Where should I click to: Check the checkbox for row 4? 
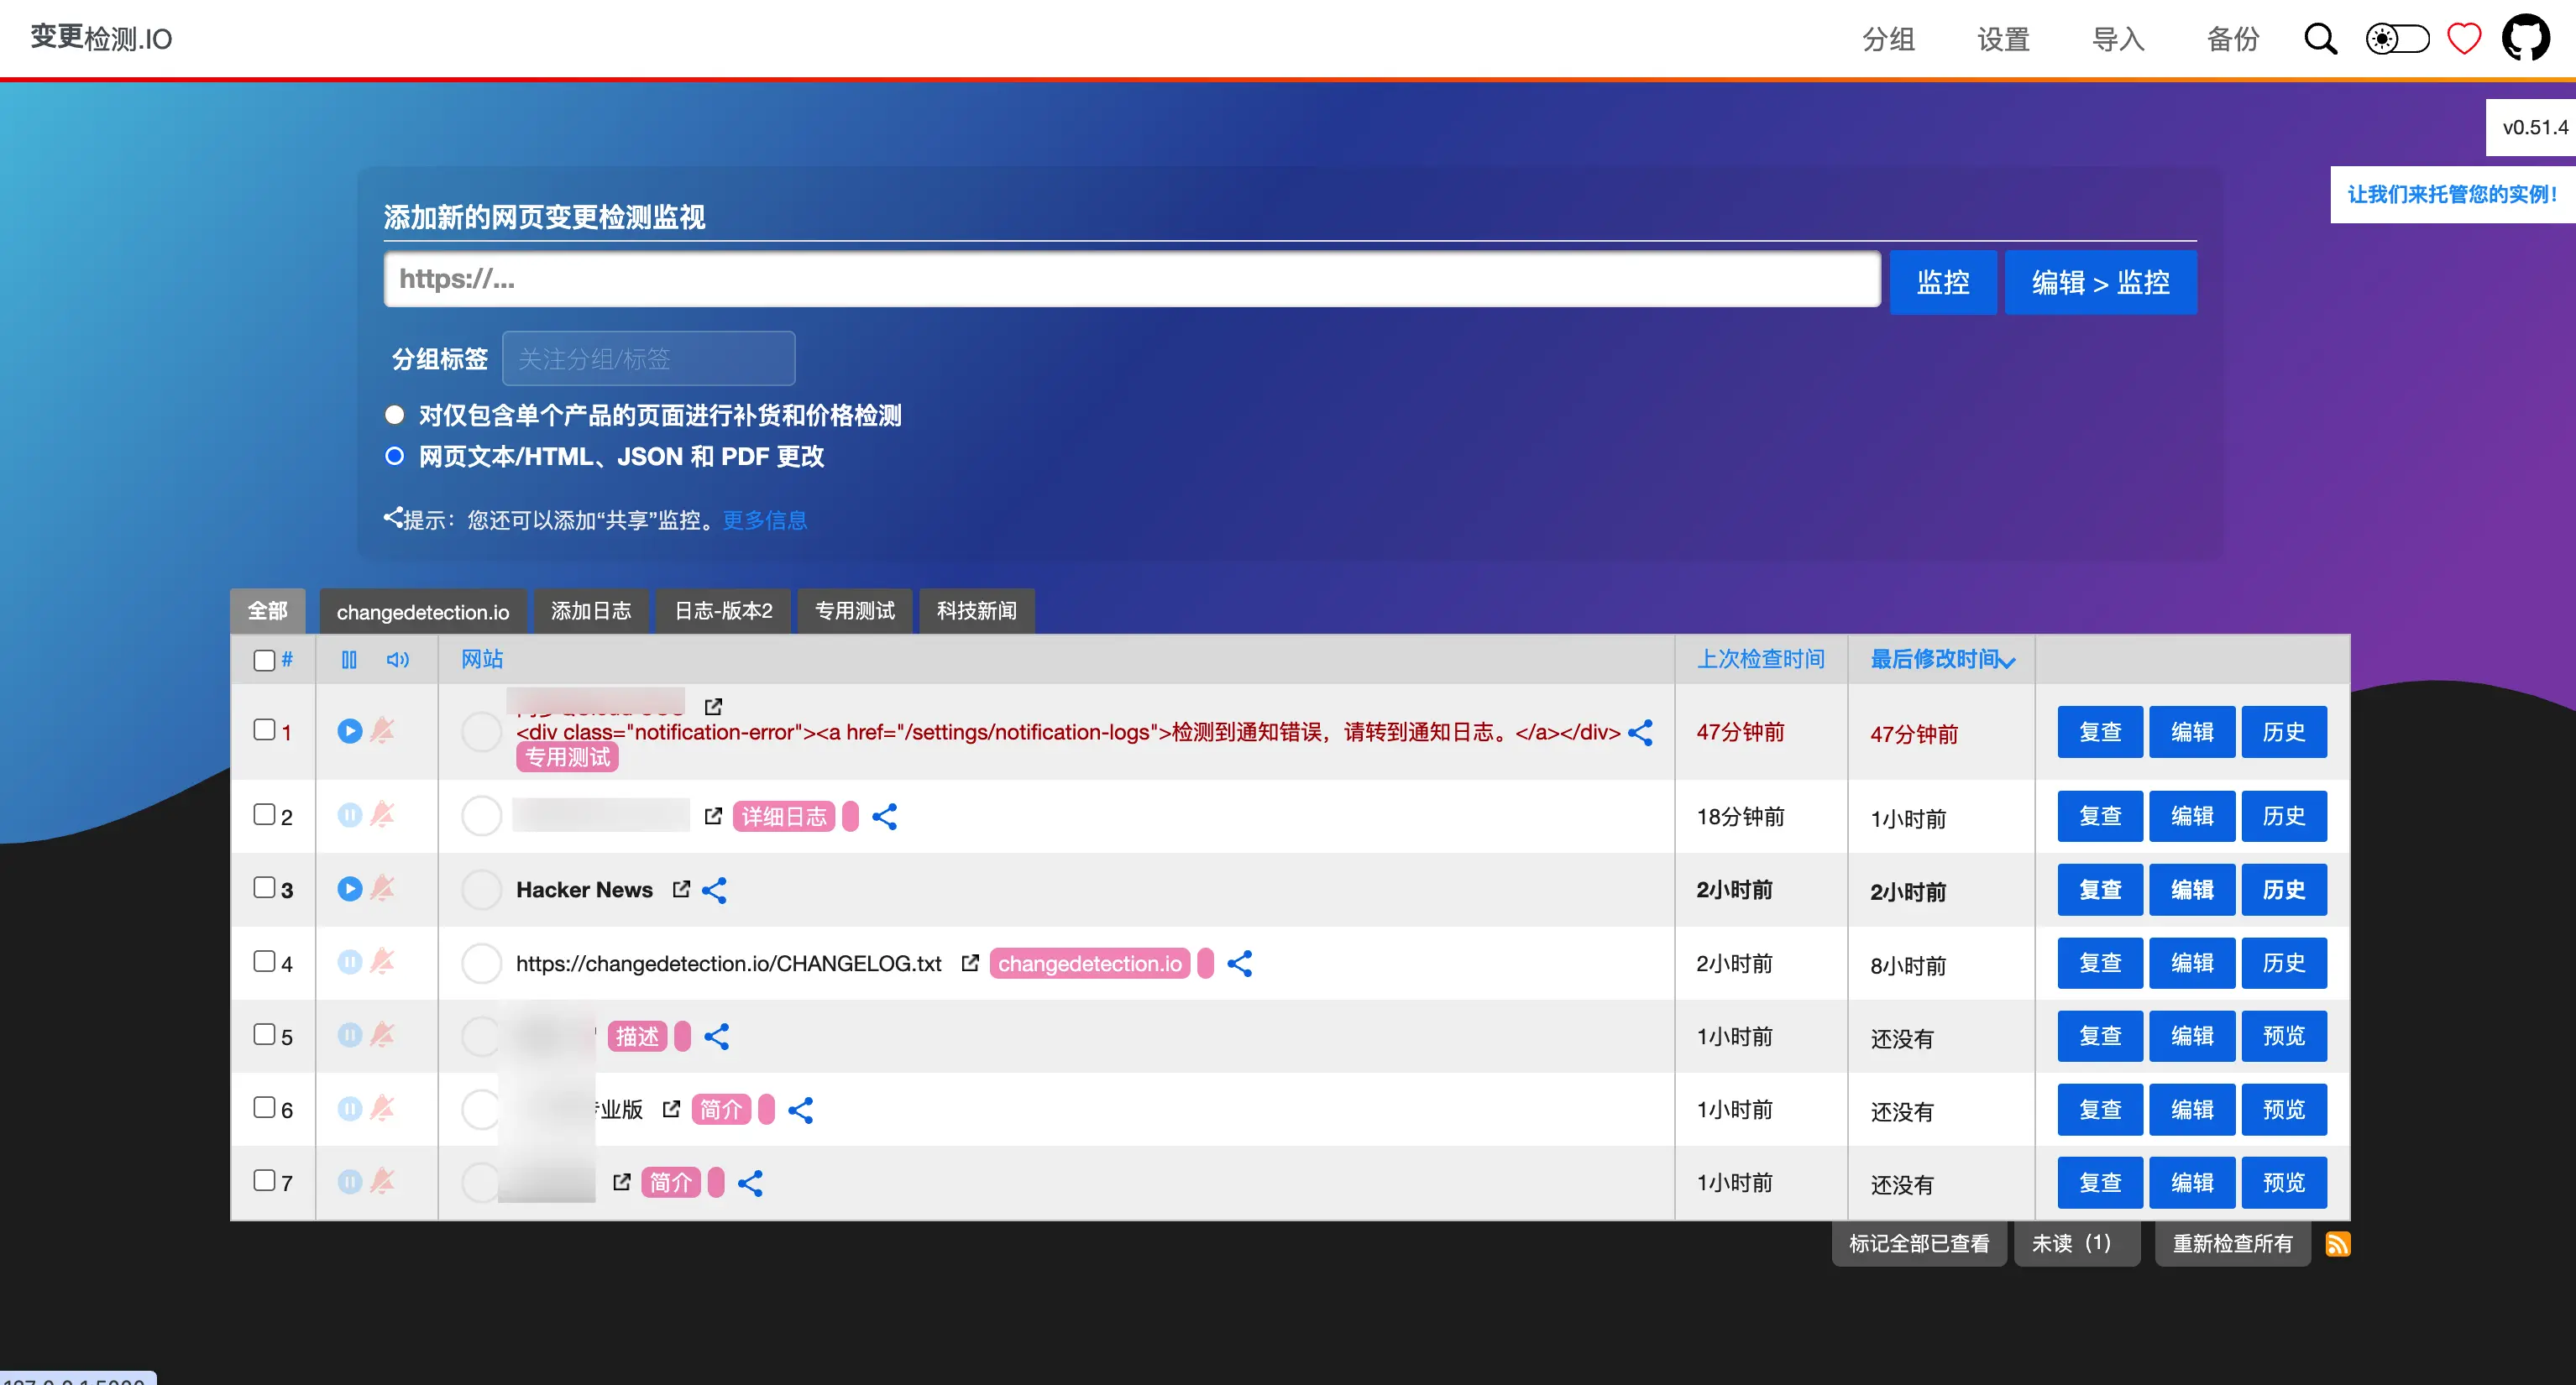pyautogui.click(x=264, y=961)
